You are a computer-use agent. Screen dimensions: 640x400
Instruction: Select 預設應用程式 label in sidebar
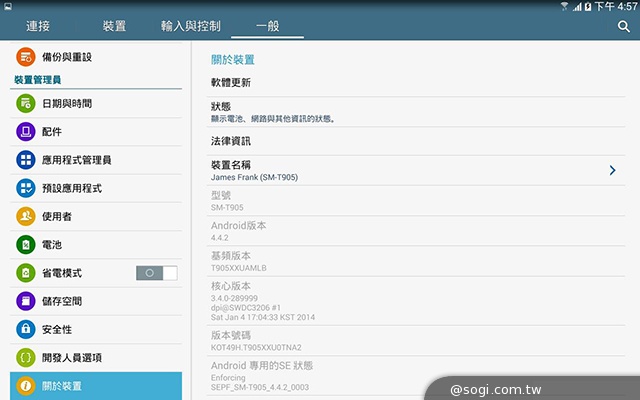click(x=72, y=188)
